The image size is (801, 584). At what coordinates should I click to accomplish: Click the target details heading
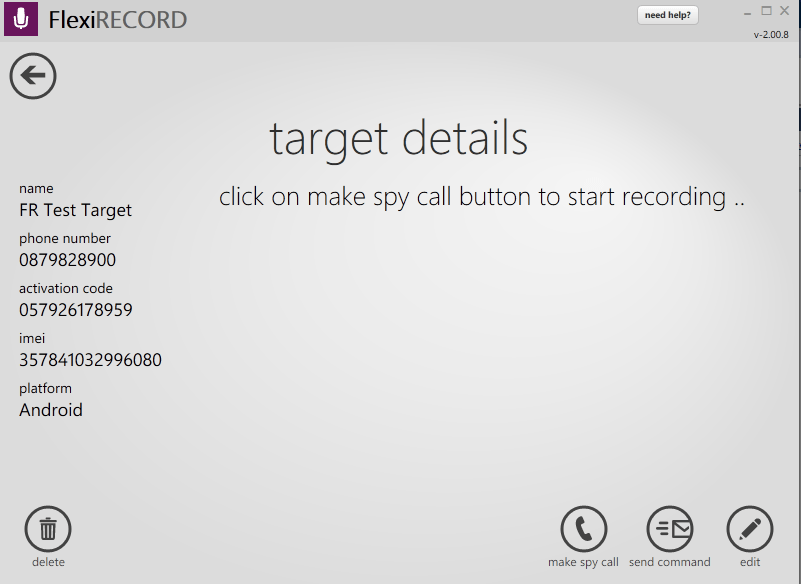point(398,139)
